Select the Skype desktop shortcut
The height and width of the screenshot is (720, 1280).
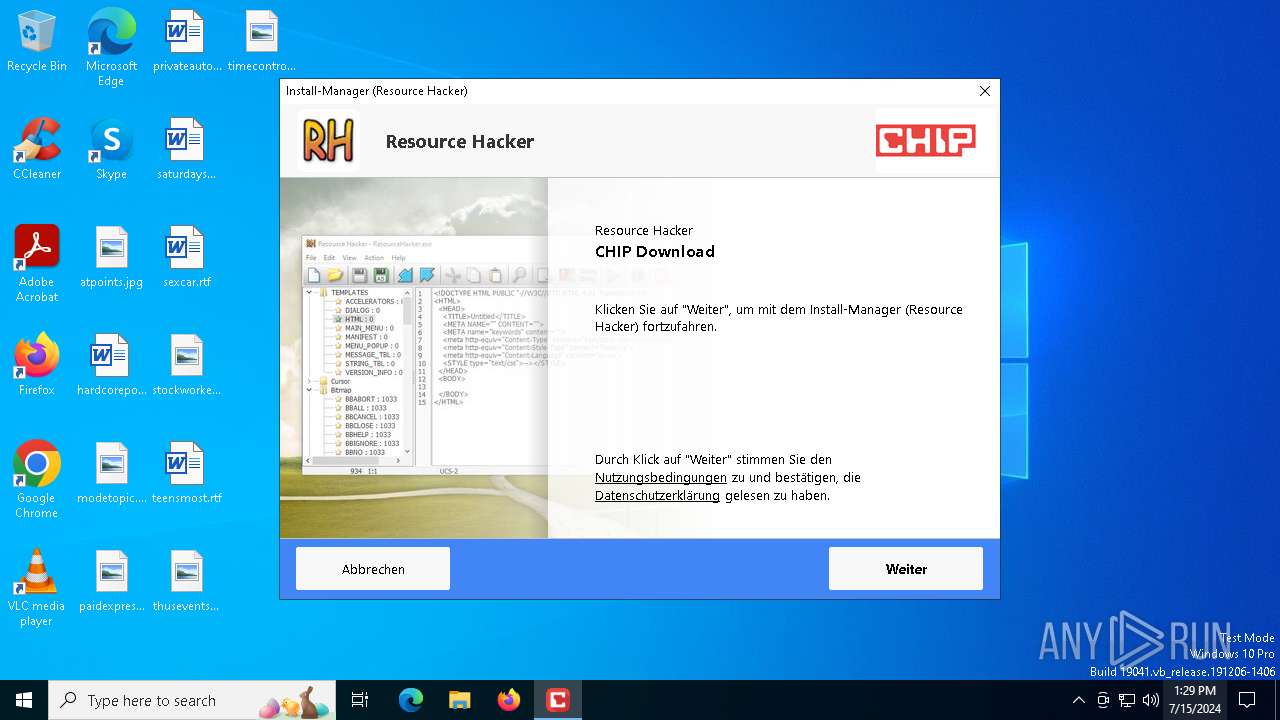click(111, 149)
